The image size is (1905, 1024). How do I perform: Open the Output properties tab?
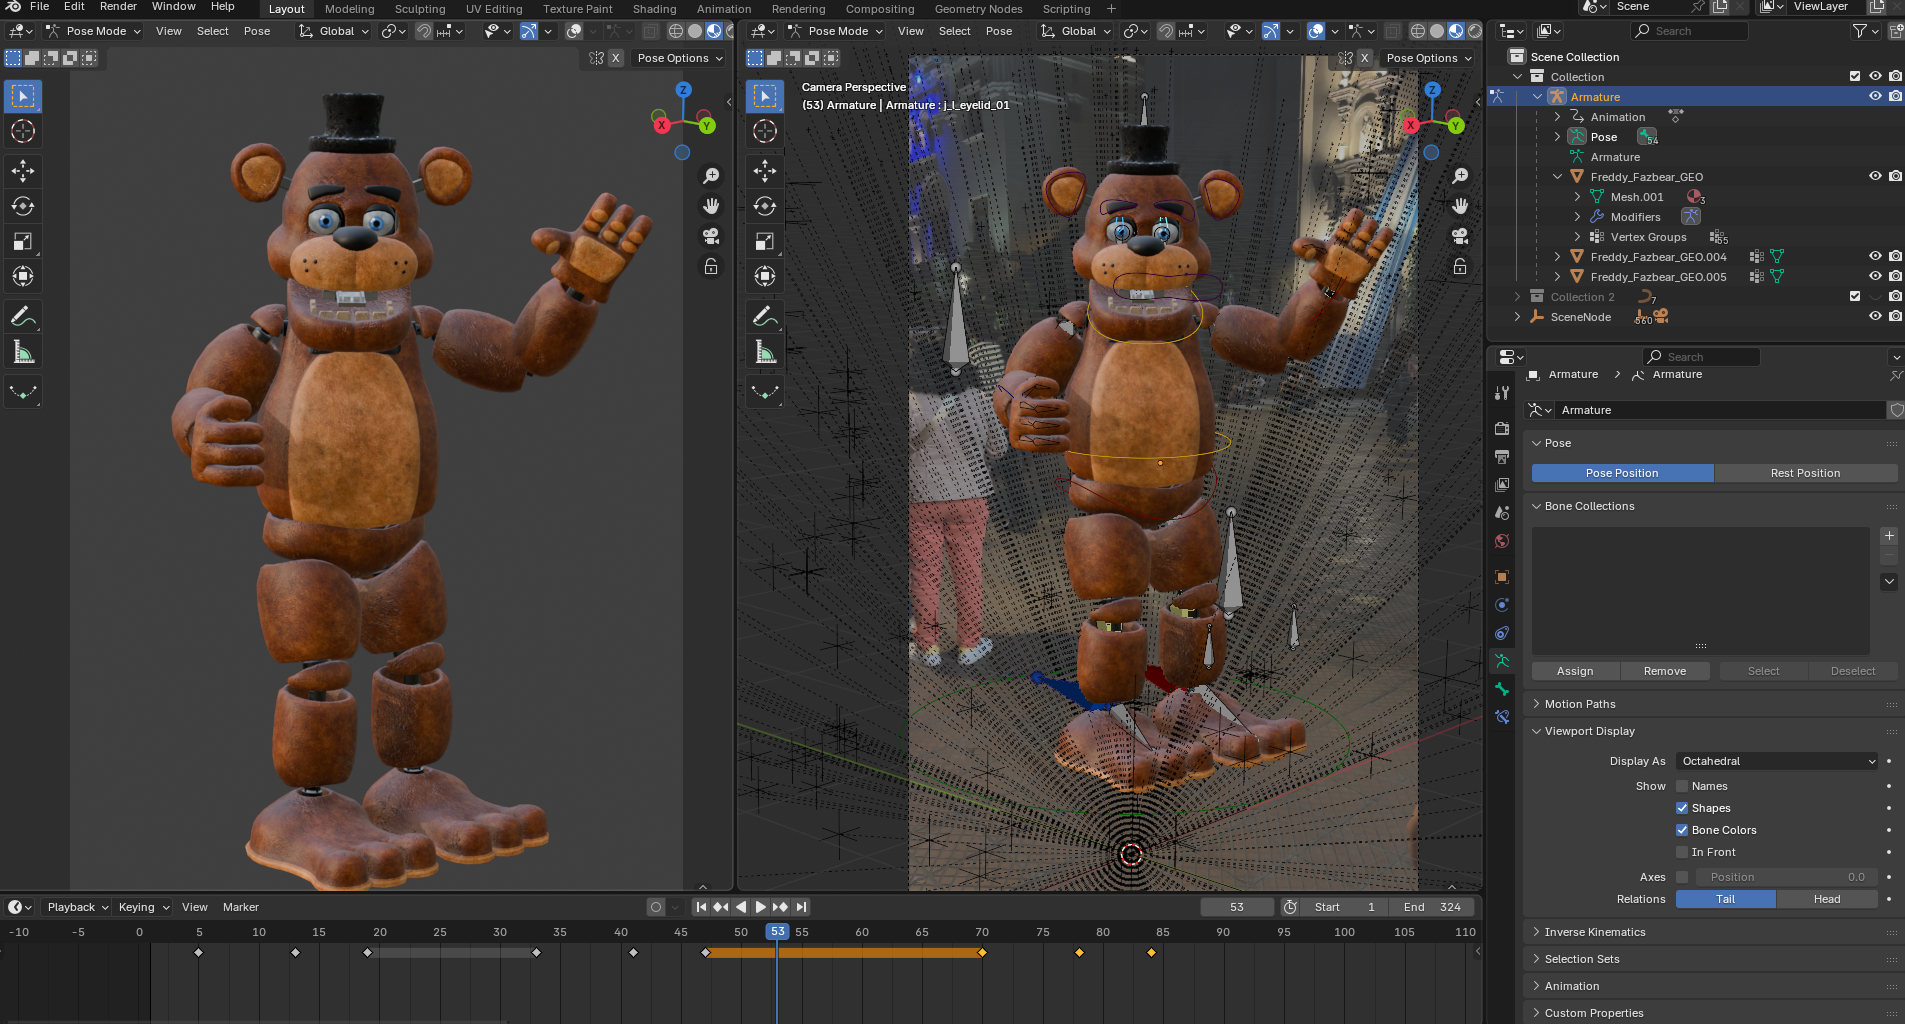[x=1502, y=457]
